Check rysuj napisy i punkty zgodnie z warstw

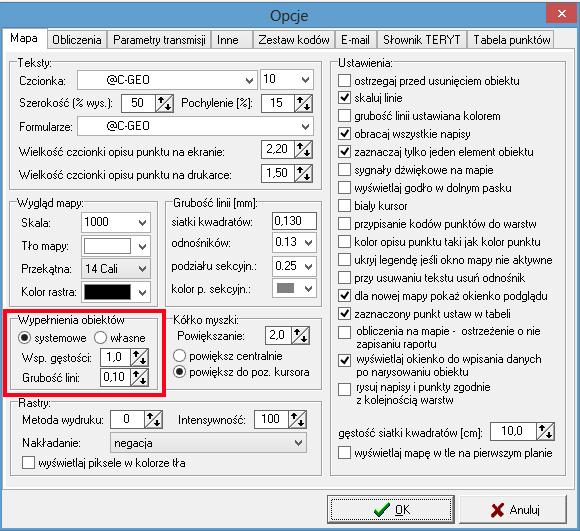[344, 389]
